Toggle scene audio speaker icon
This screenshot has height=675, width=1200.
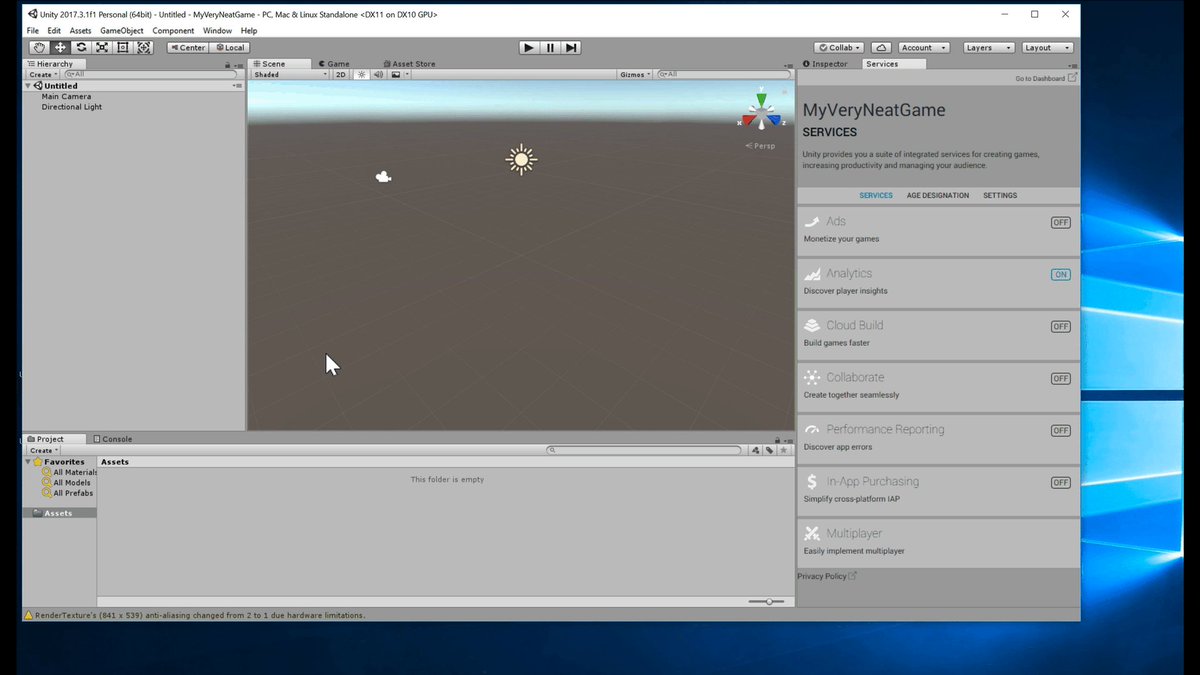point(378,74)
